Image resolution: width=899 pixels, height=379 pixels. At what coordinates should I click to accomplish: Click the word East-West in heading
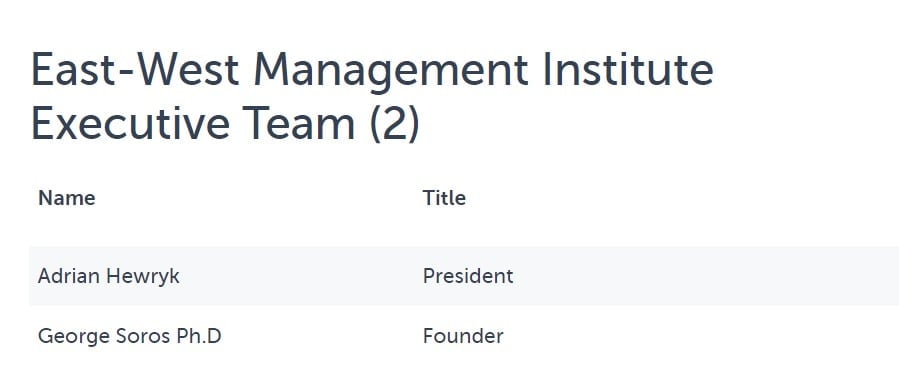(x=135, y=69)
